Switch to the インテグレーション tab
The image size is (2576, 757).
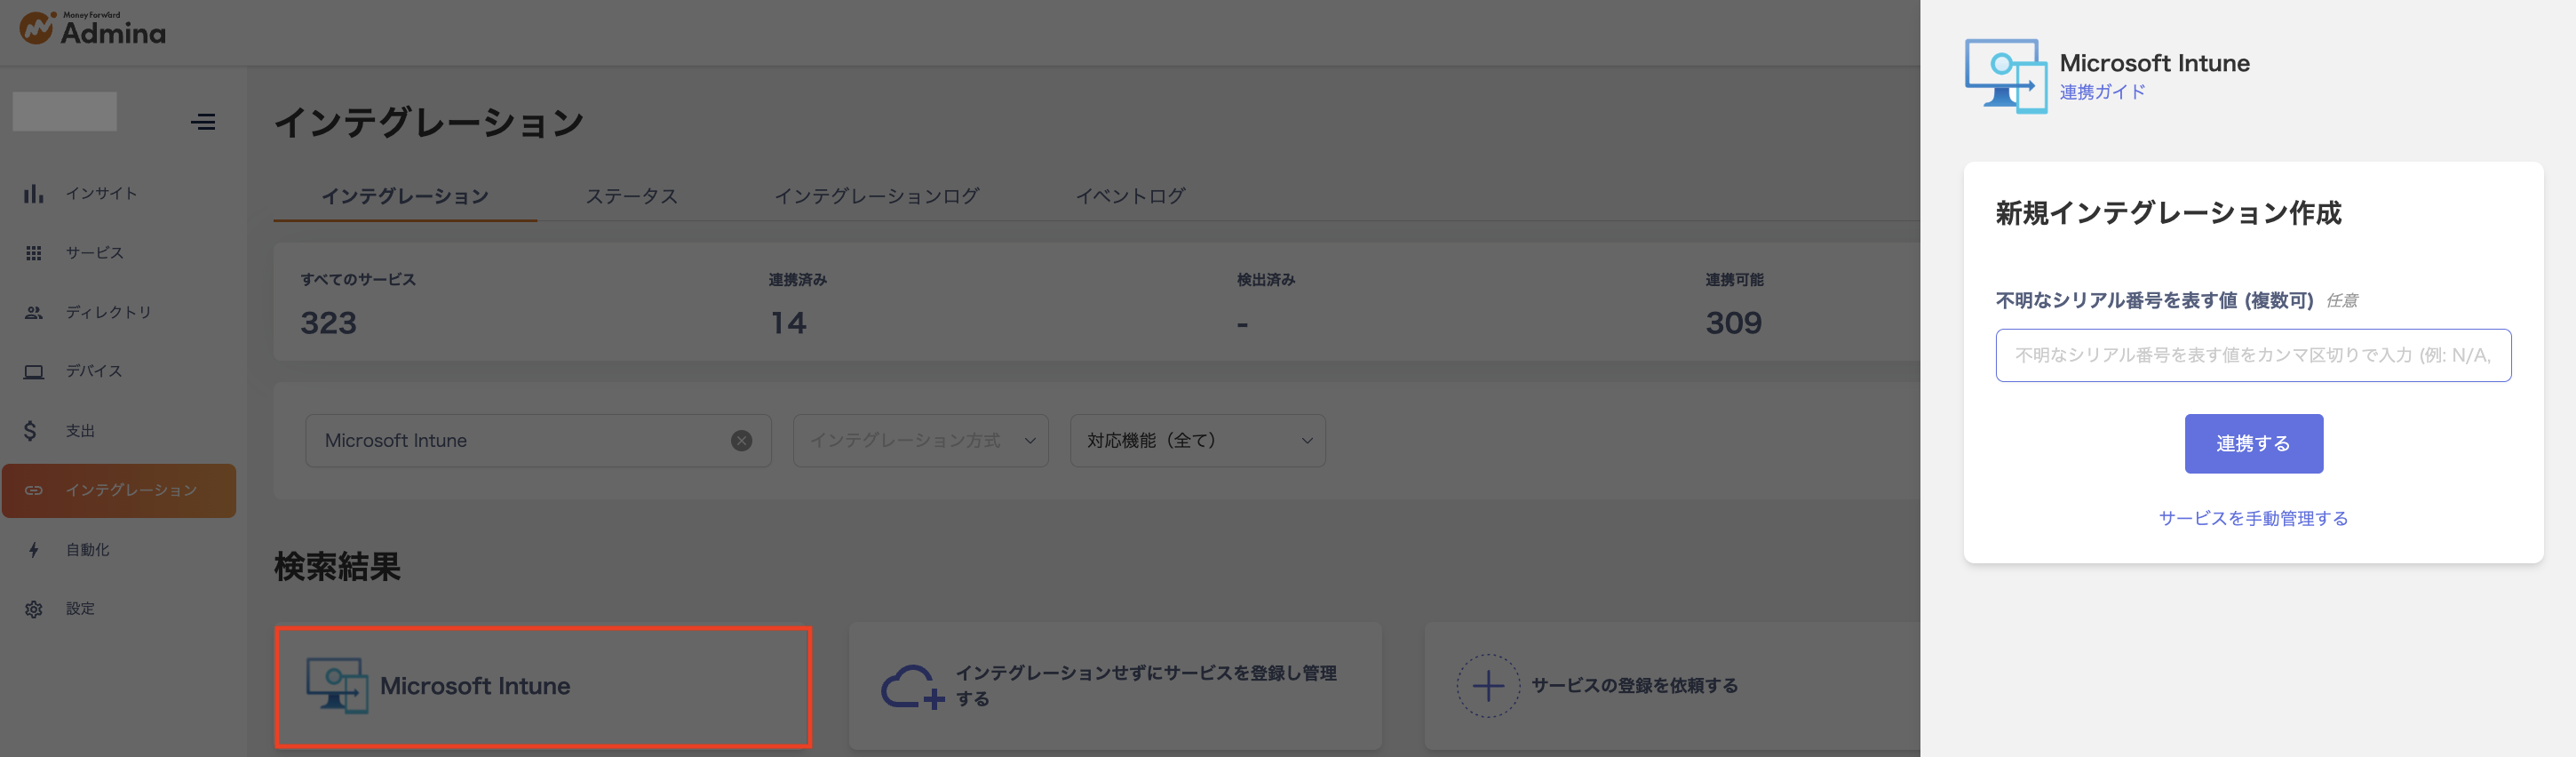tap(405, 196)
